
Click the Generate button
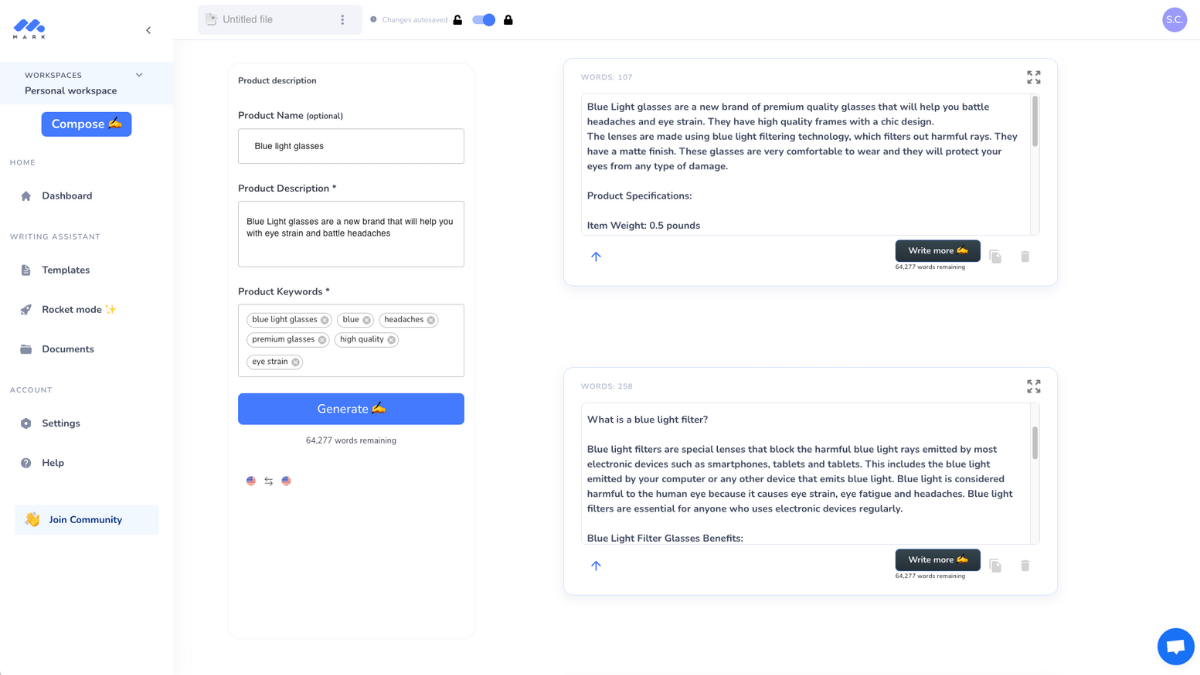[x=351, y=408]
